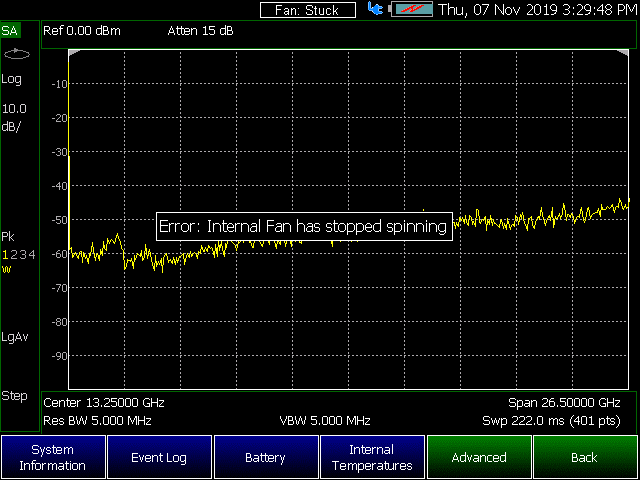Click the Ref 0.00 dBm value
This screenshot has width=640, height=480.
coord(82,31)
